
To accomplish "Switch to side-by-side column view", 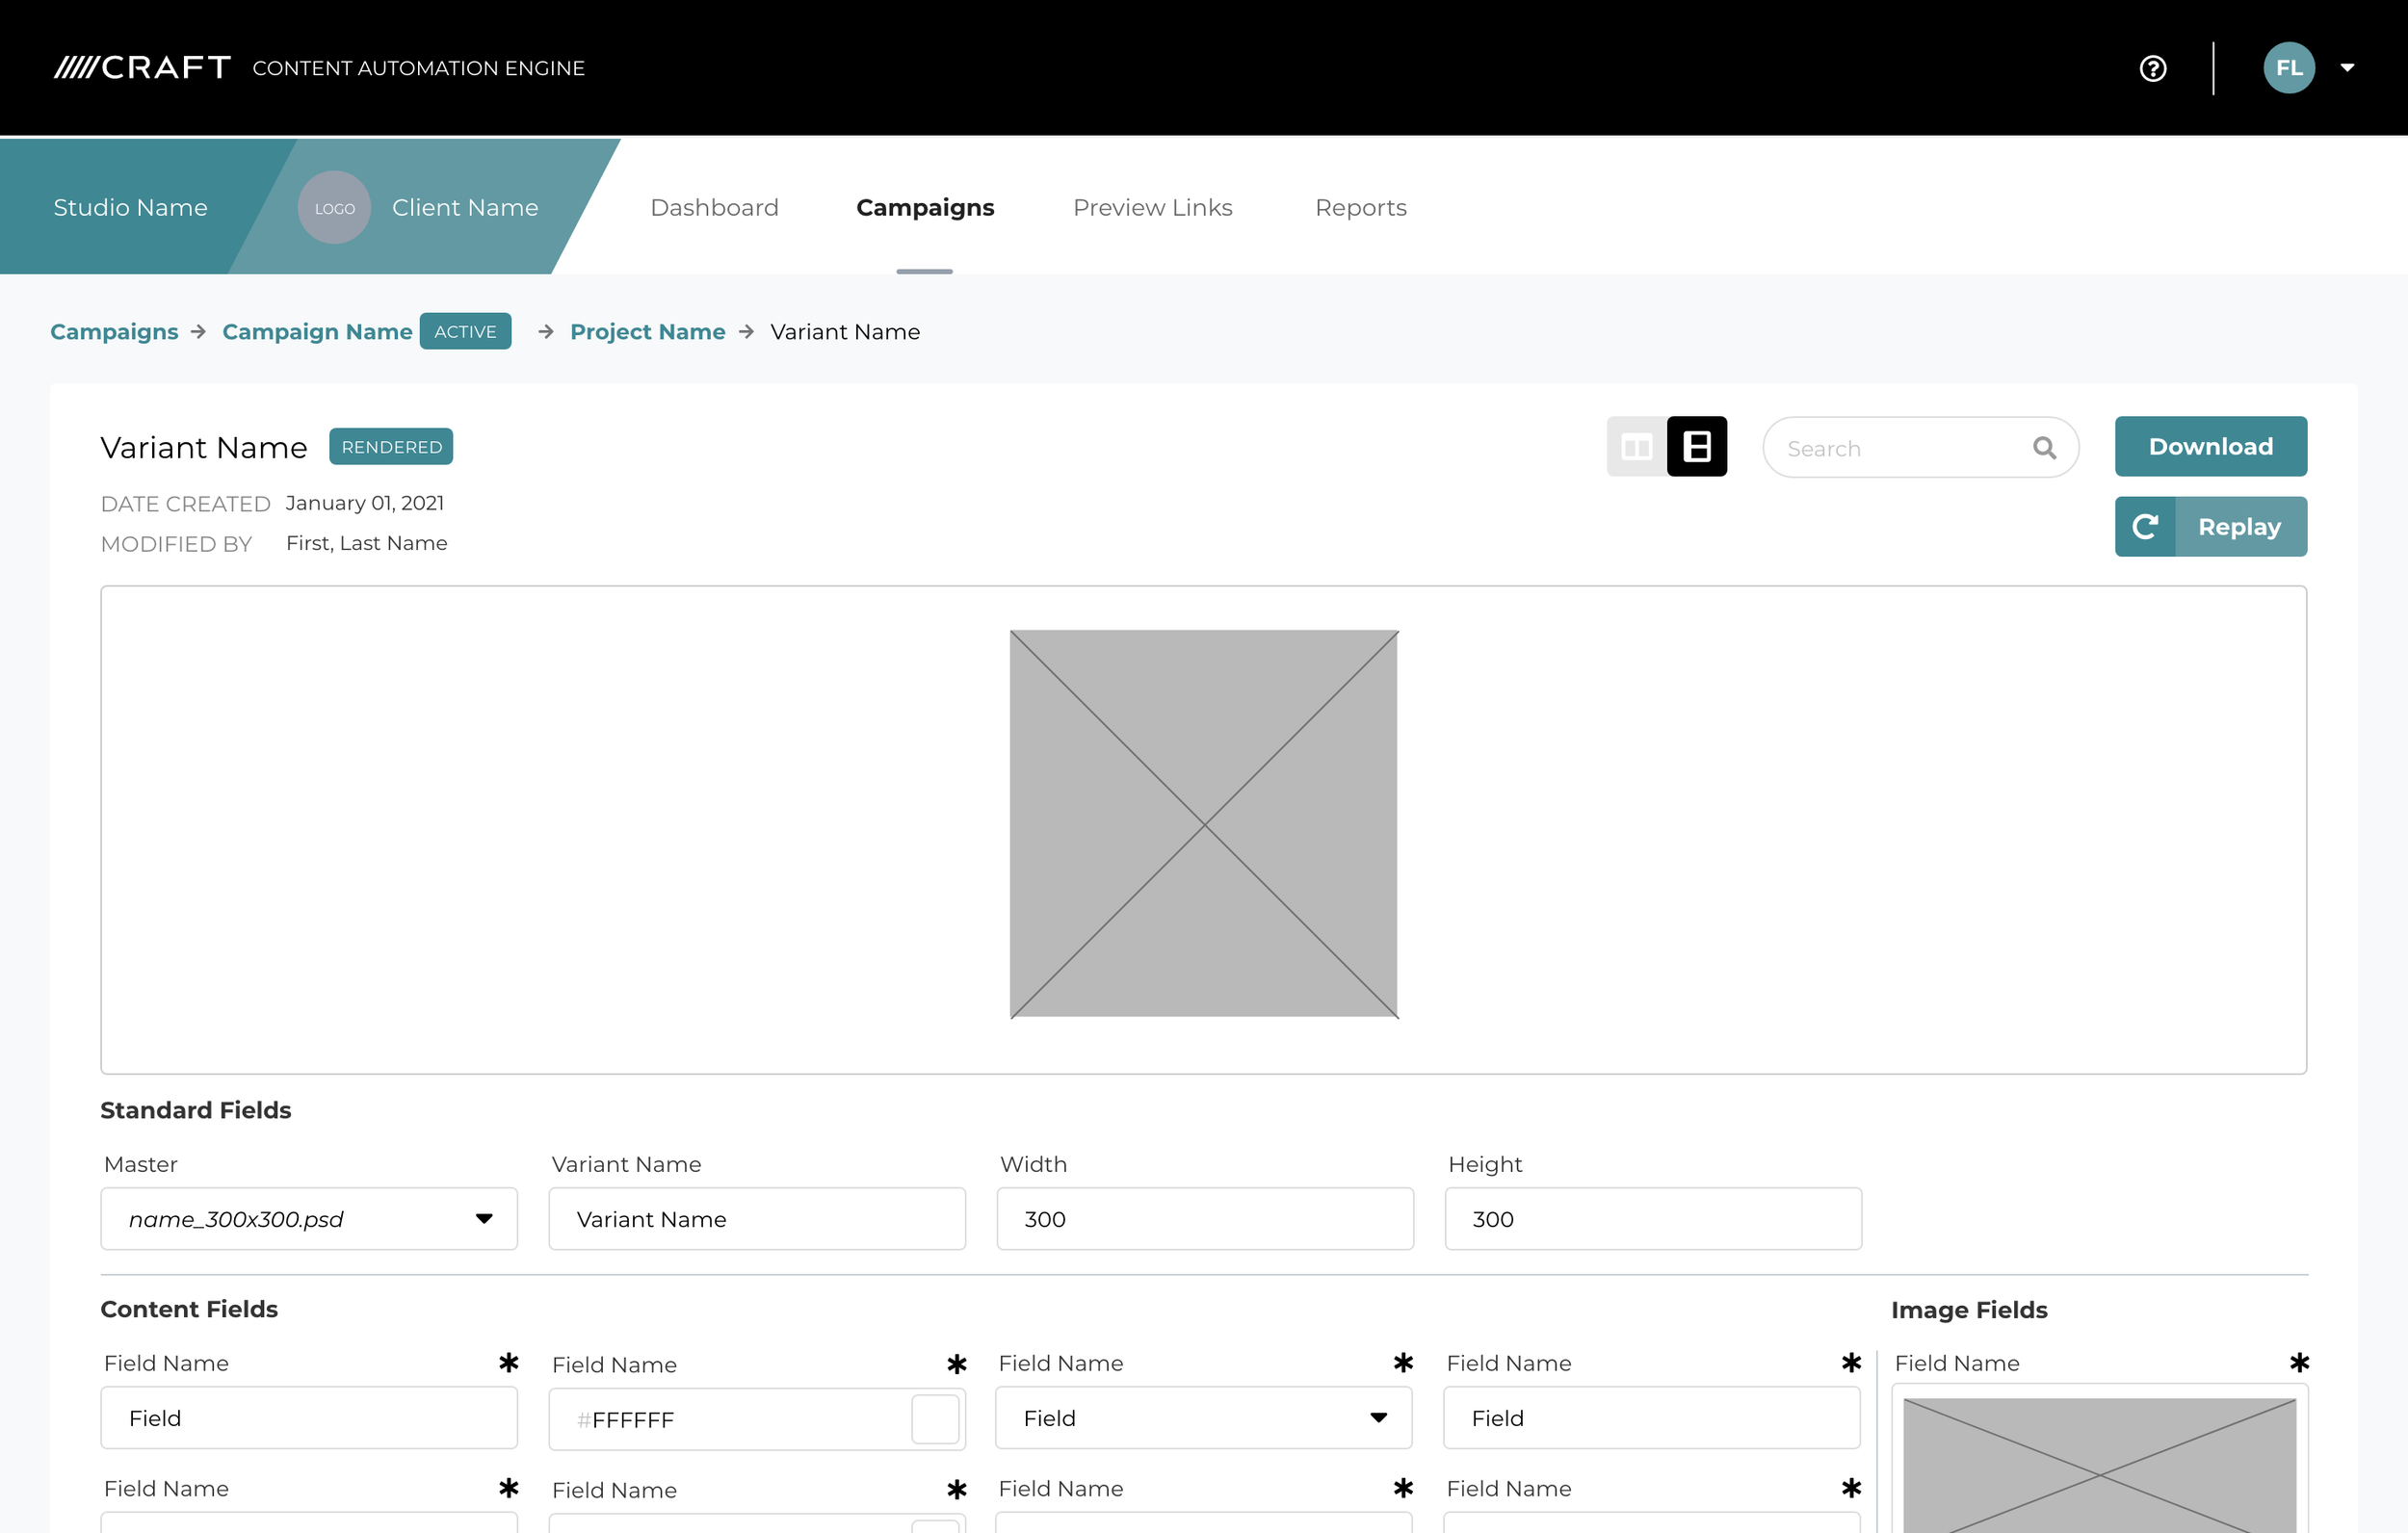I will click(x=1636, y=447).
